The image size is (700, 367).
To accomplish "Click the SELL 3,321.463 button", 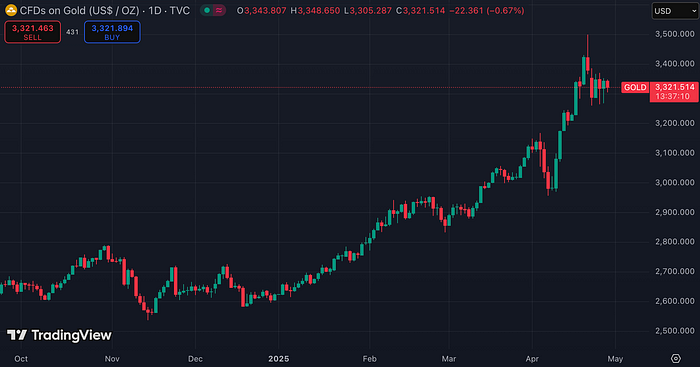I will pos(33,32).
